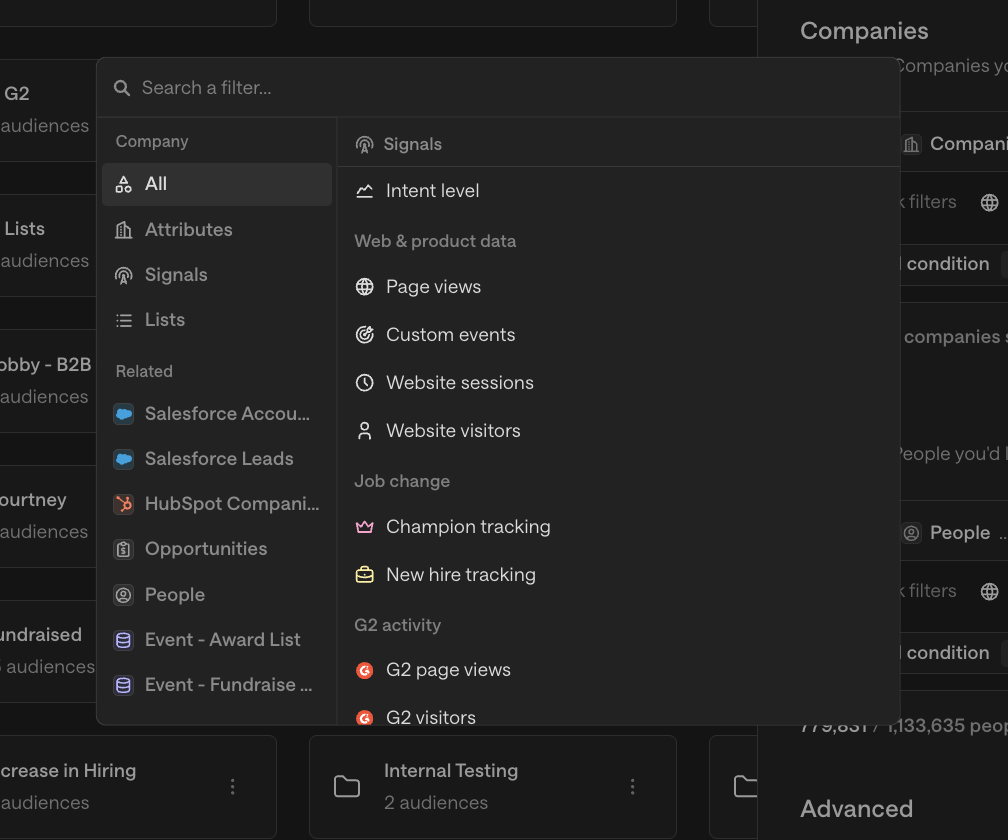Select People in Related sidebar list

217,595
